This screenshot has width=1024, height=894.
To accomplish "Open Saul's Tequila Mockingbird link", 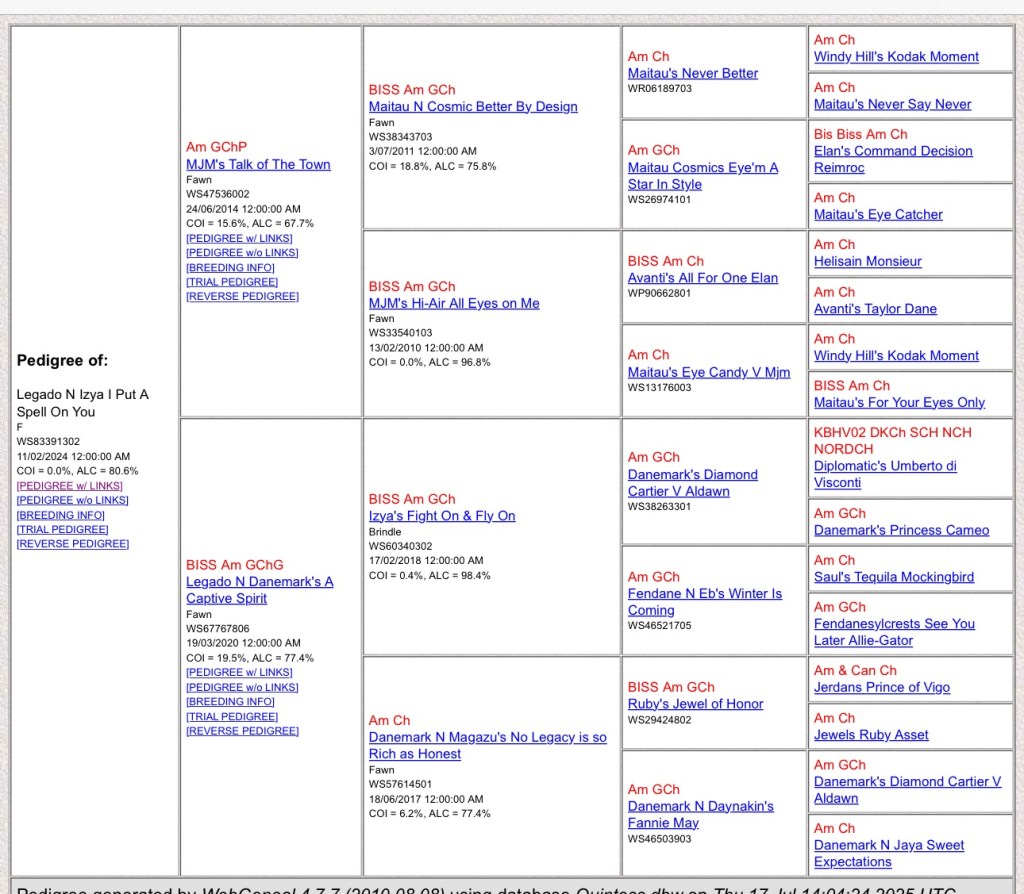I will coord(893,577).
